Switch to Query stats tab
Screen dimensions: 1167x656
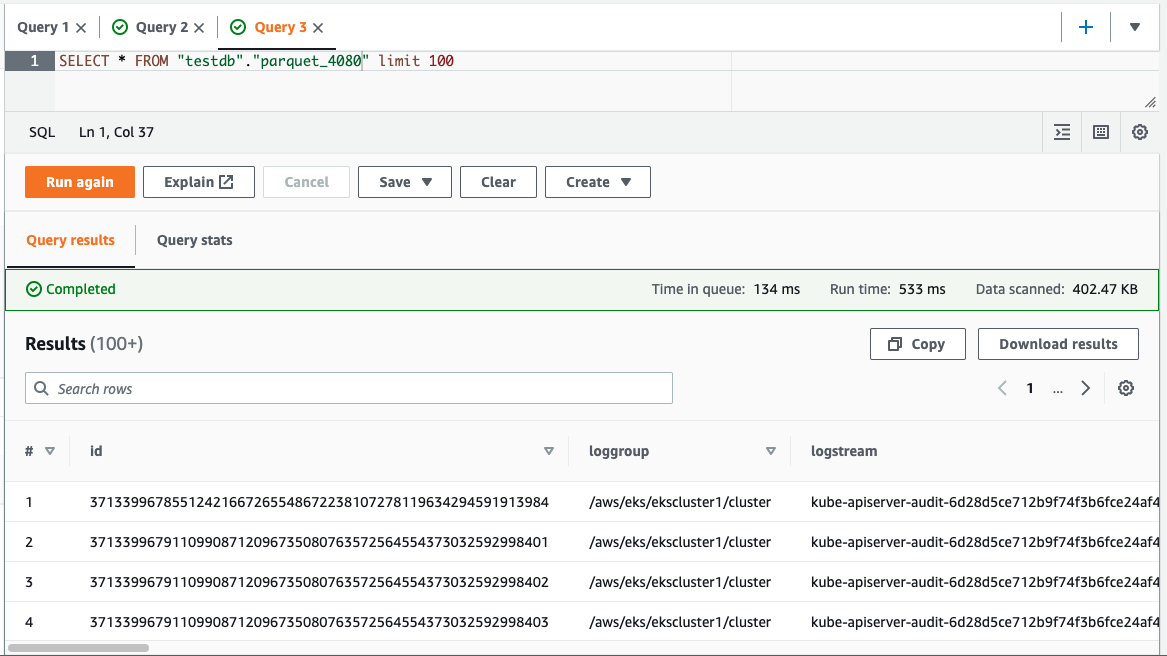tap(195, 240)
